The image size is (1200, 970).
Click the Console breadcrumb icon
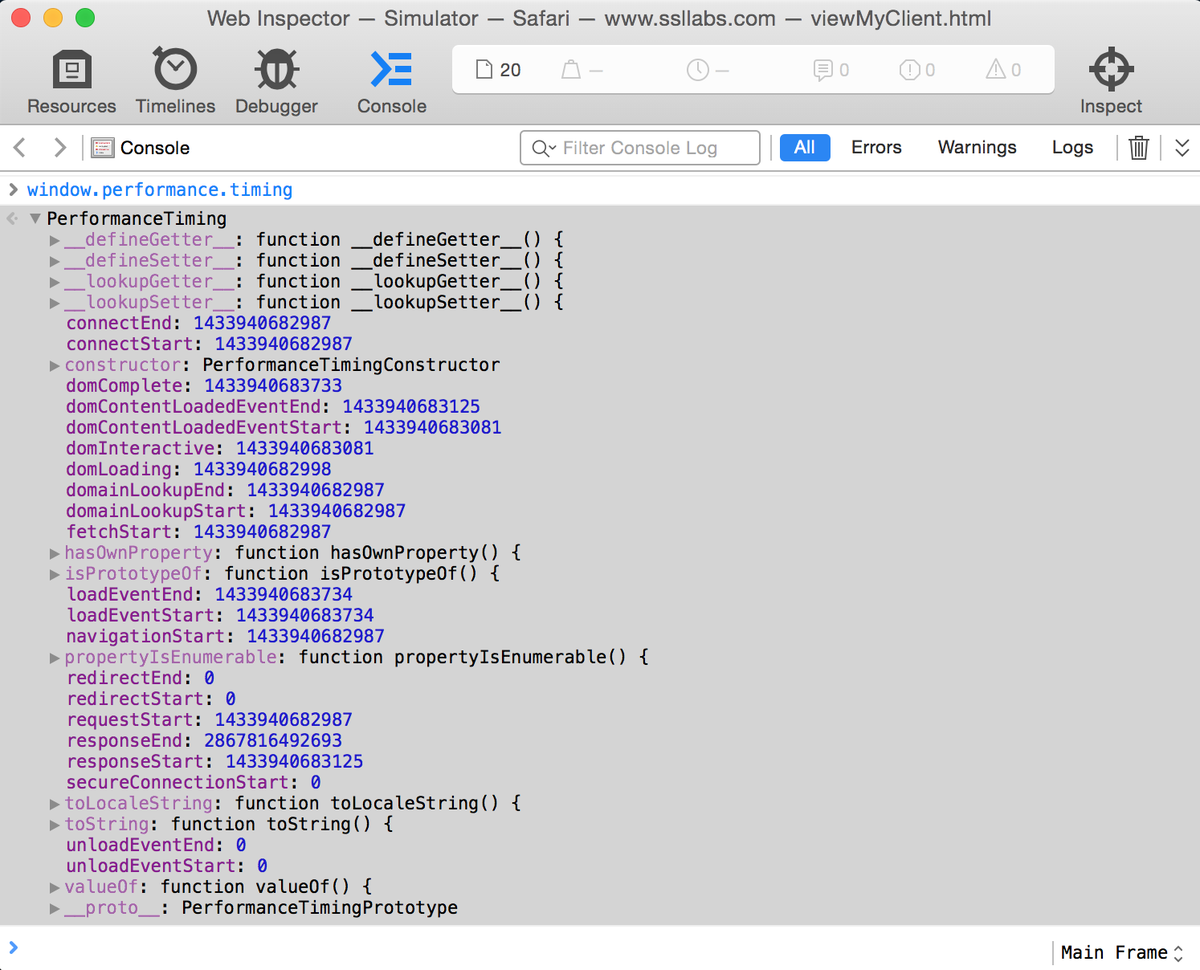tap(102, 148)
